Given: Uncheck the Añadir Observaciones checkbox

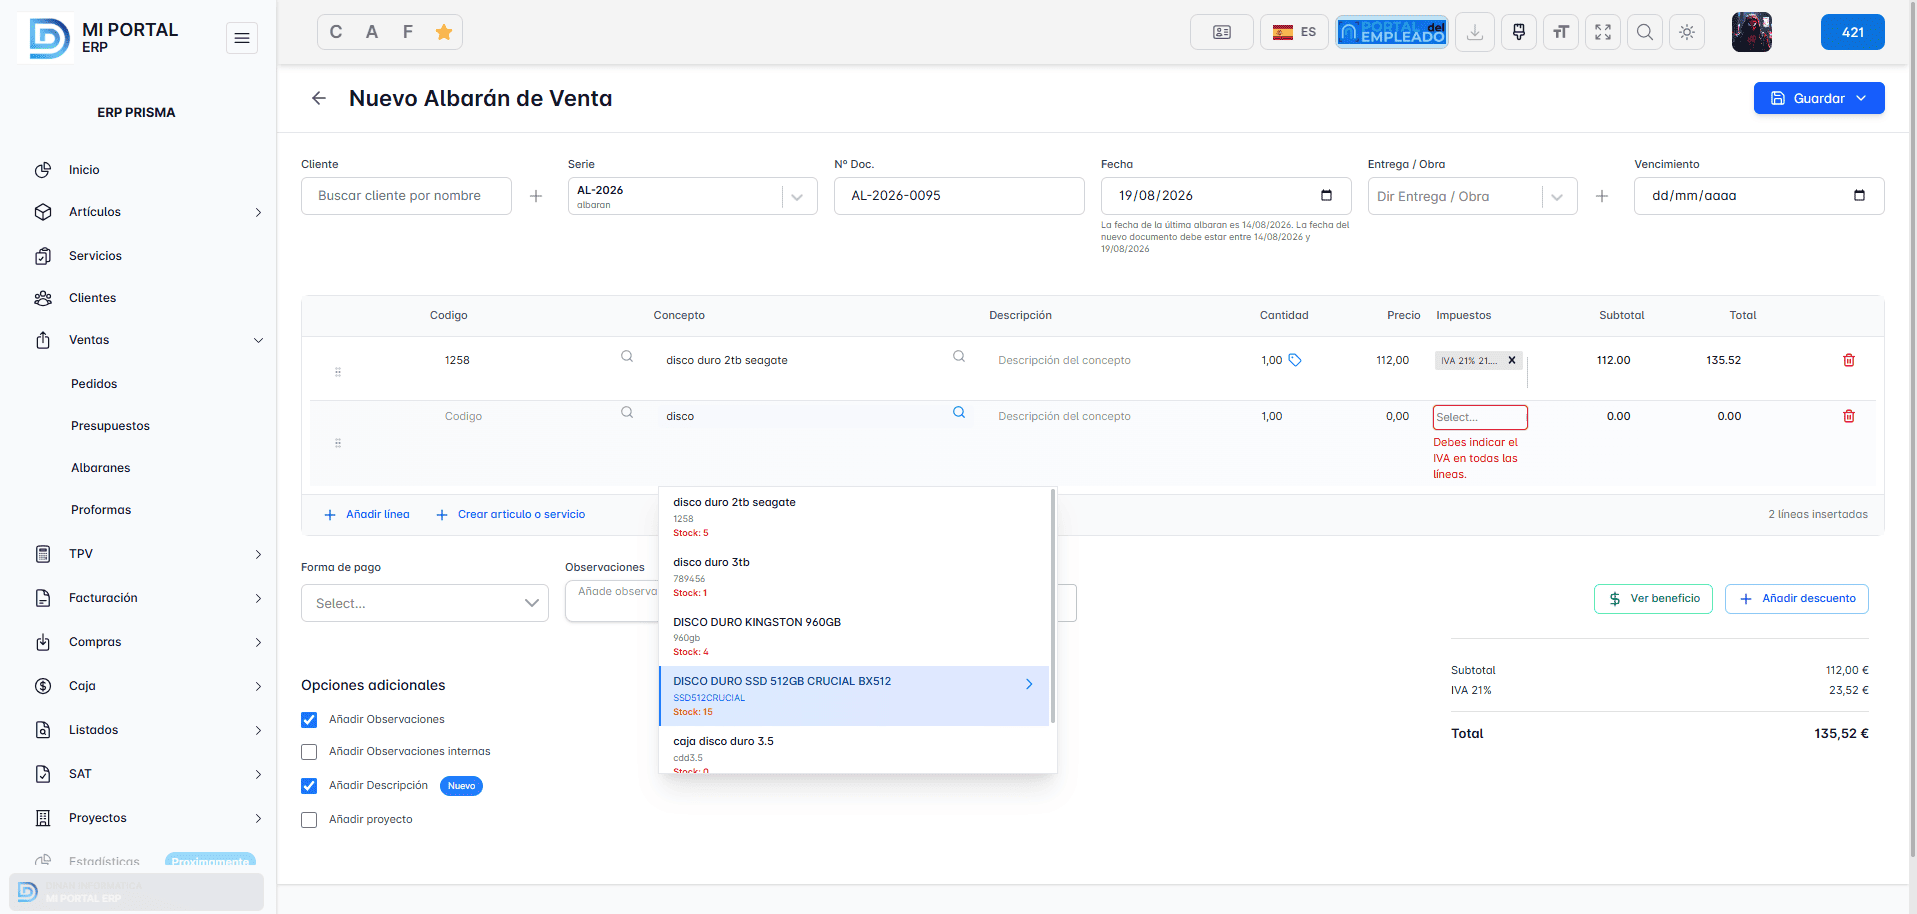Looking at the screenshot, I should pos(309,720).
